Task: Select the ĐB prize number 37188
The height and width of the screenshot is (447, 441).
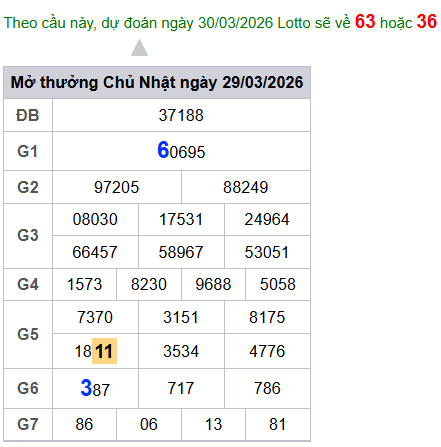Action: coord(181,116)
